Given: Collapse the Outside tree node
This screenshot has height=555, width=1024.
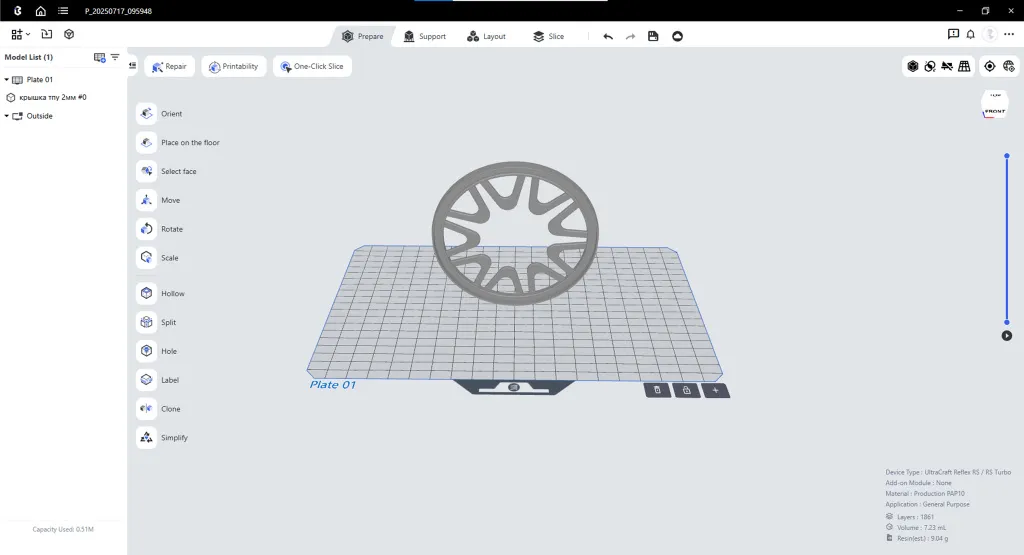Looking at the screenshot, I should tap(7, 116).
